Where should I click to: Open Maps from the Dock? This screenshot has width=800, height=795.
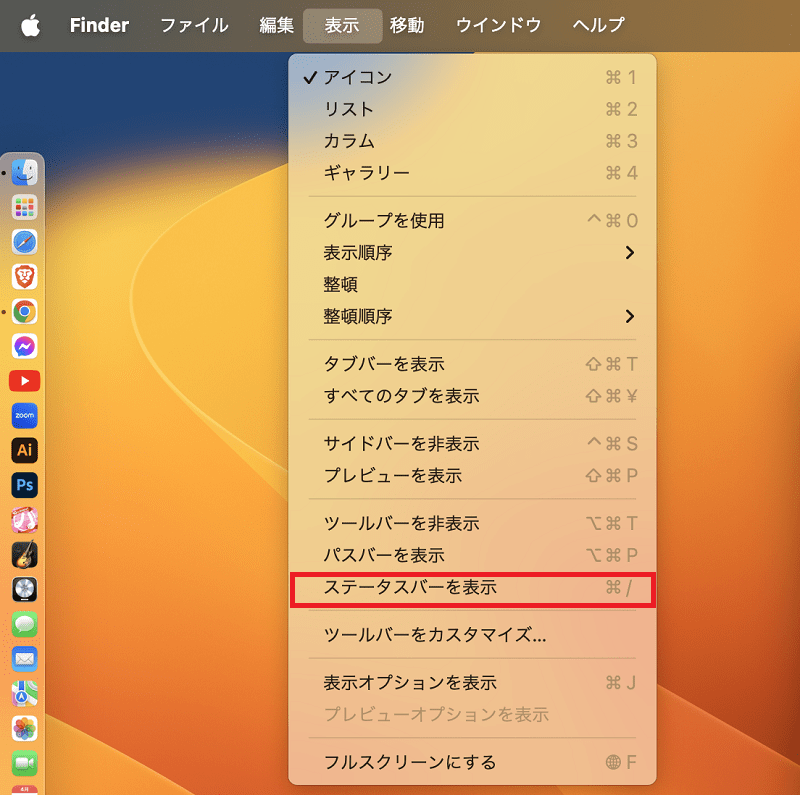[24, 693]
